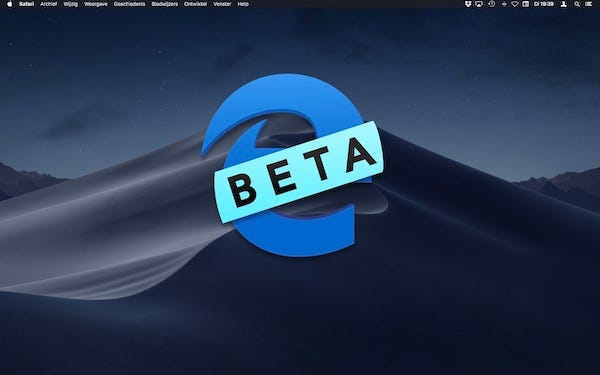Screen dimensions: 600x375
Task: Open the Venster menu
Action: pyautogui.click(x=222, y=4)
